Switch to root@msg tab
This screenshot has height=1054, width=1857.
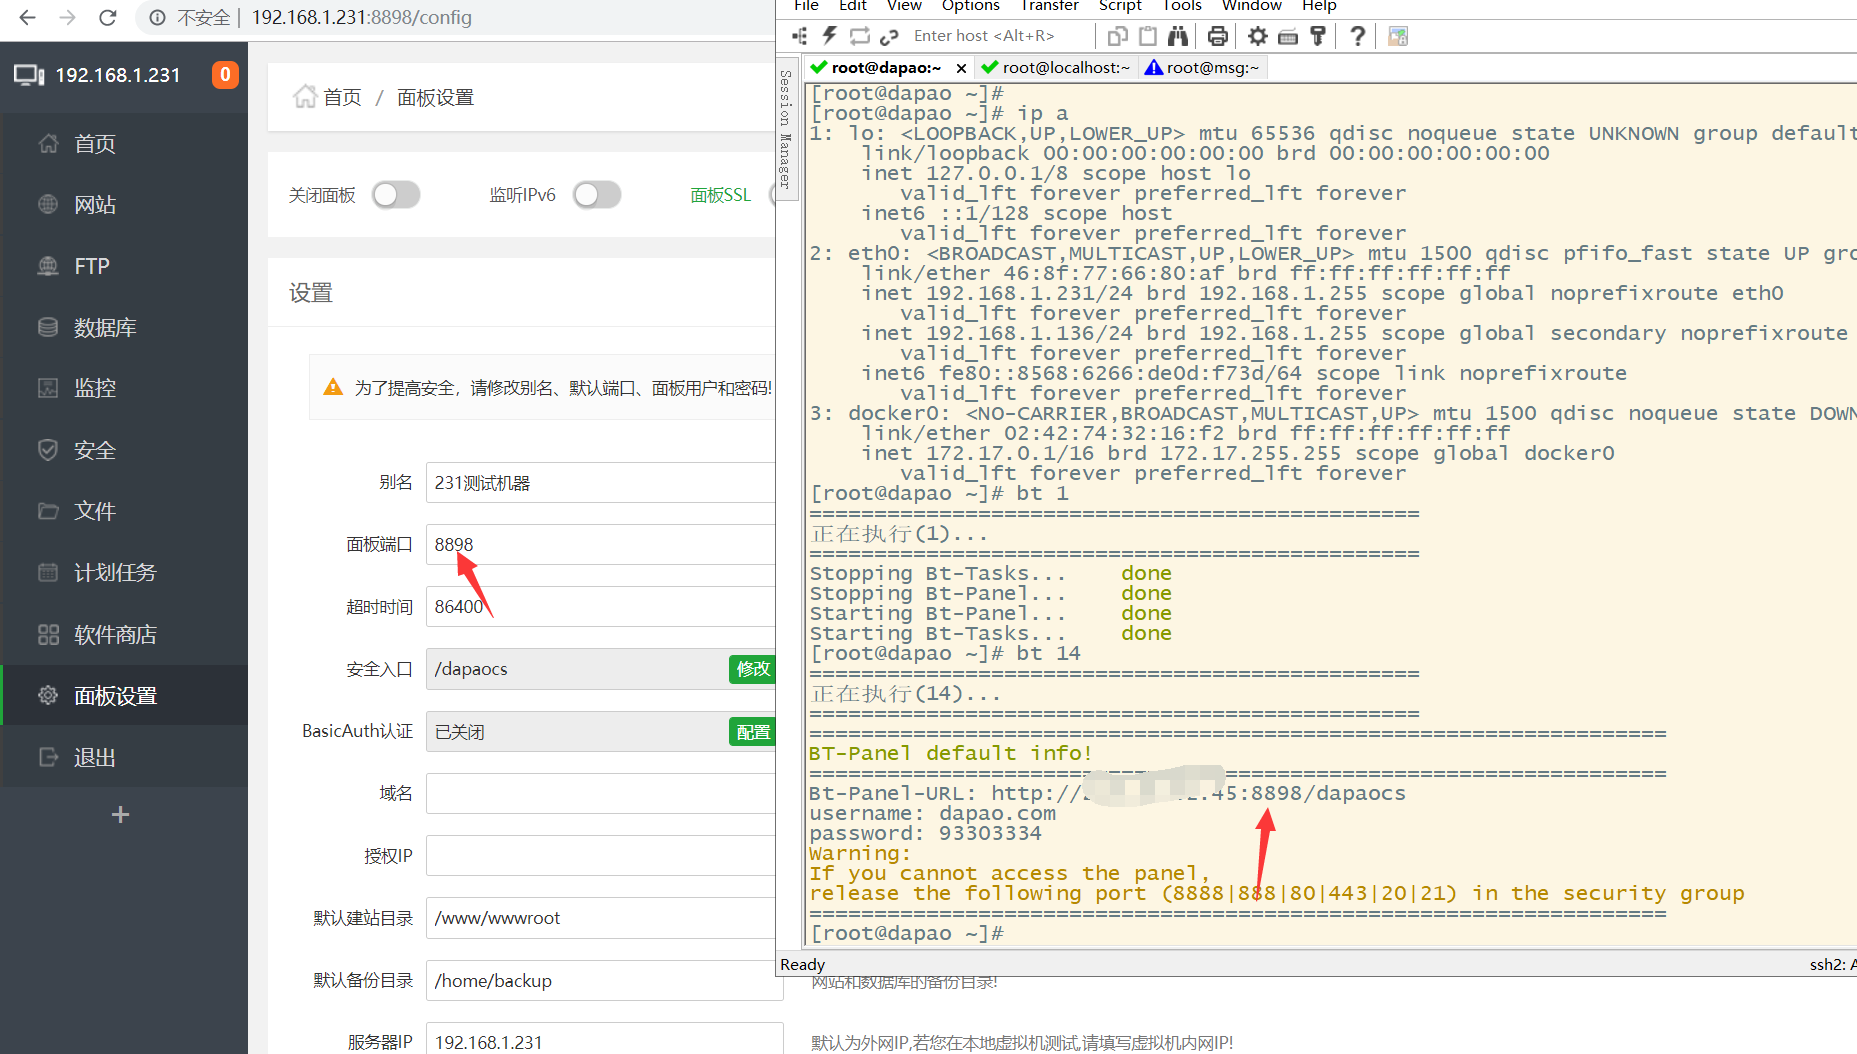pyautogui.click(x=1203, y=68)
